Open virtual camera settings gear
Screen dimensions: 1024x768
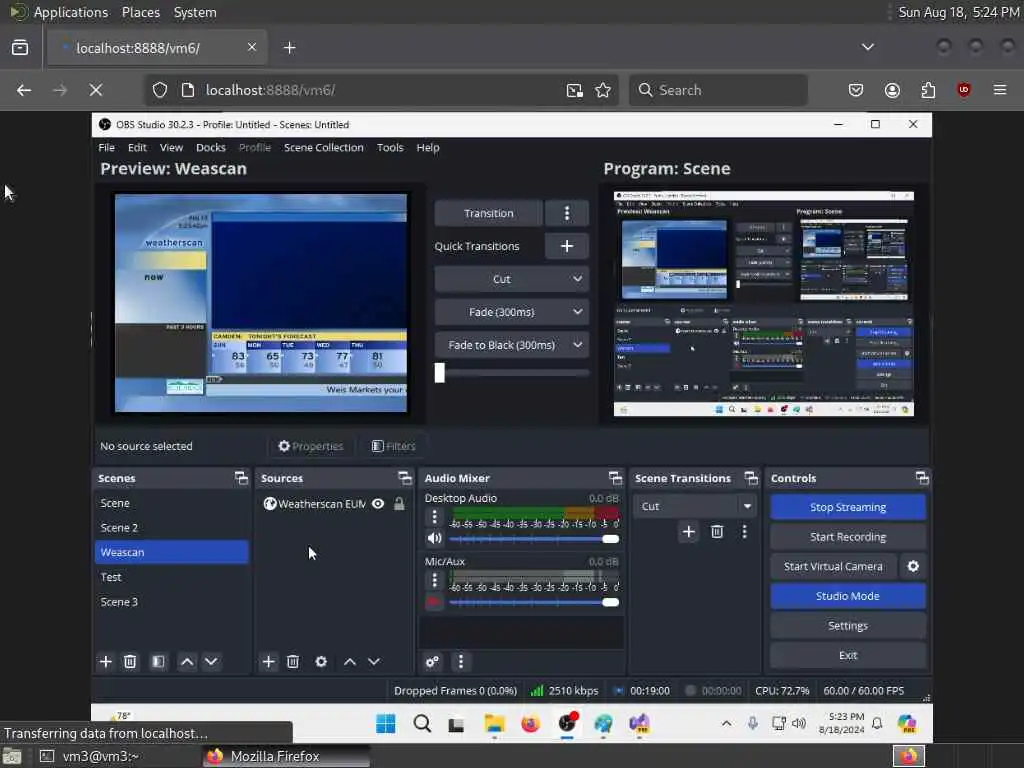913,566
